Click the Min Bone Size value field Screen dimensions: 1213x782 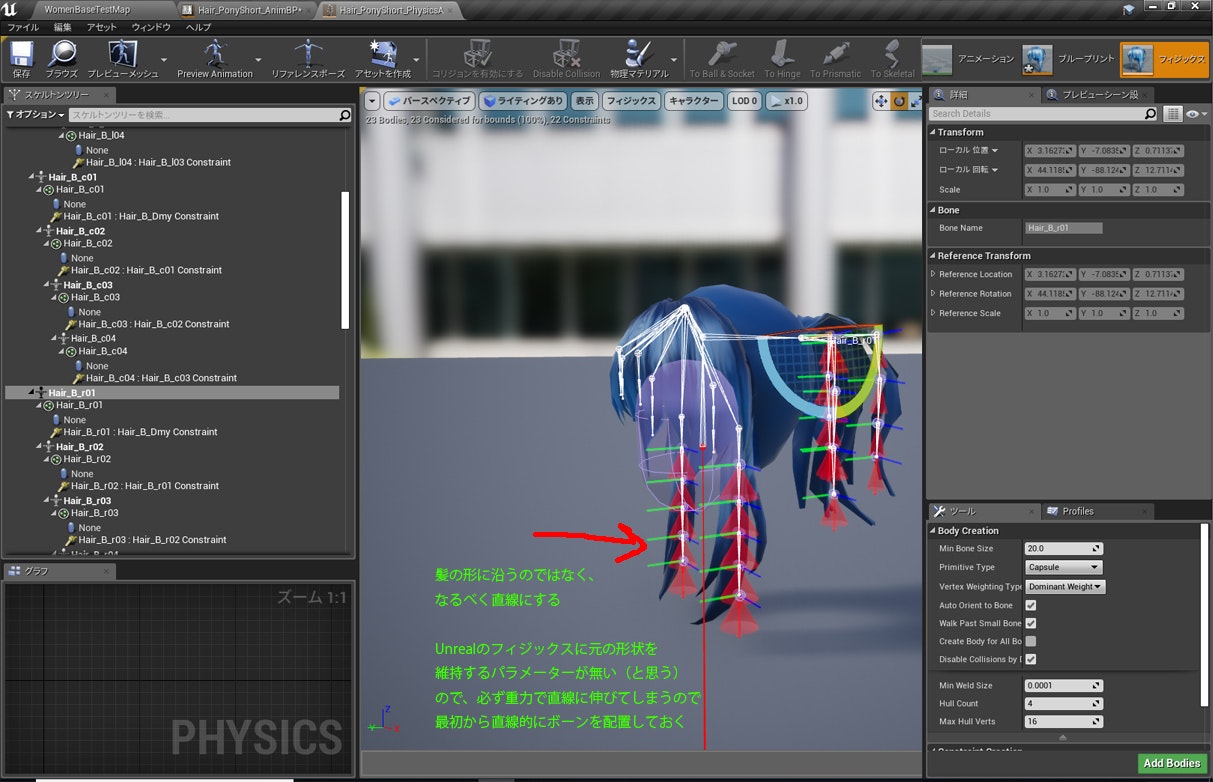pyautogui.click(x=1063, y=548)
